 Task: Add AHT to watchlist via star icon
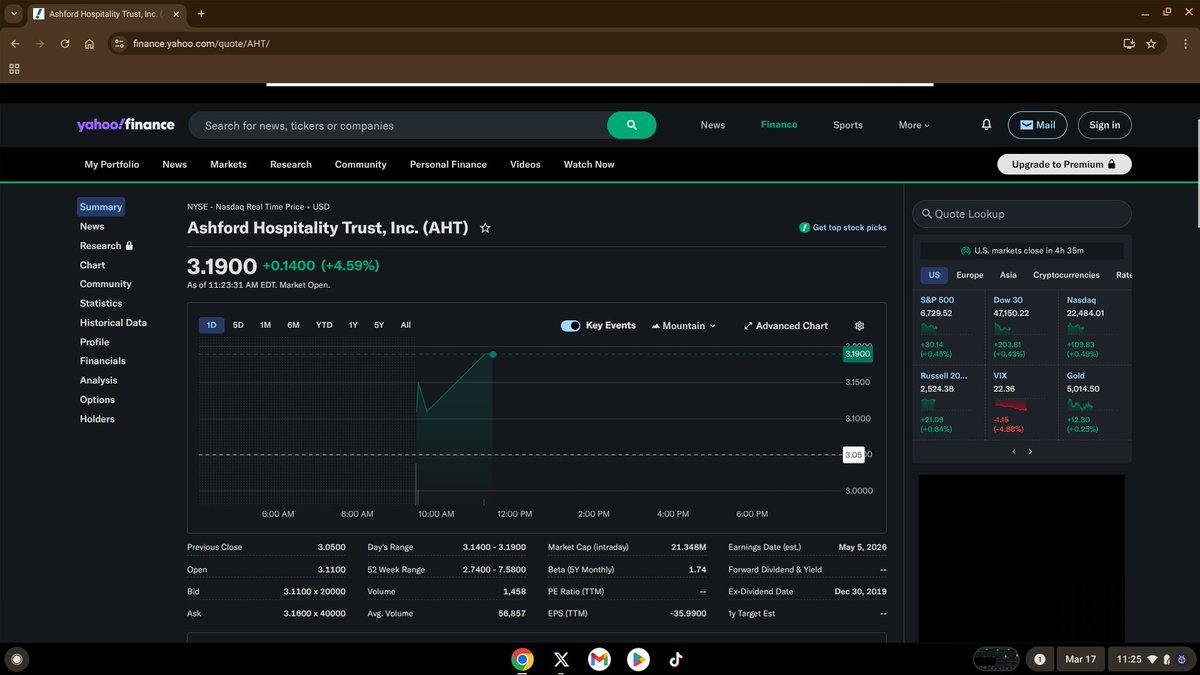485,228
